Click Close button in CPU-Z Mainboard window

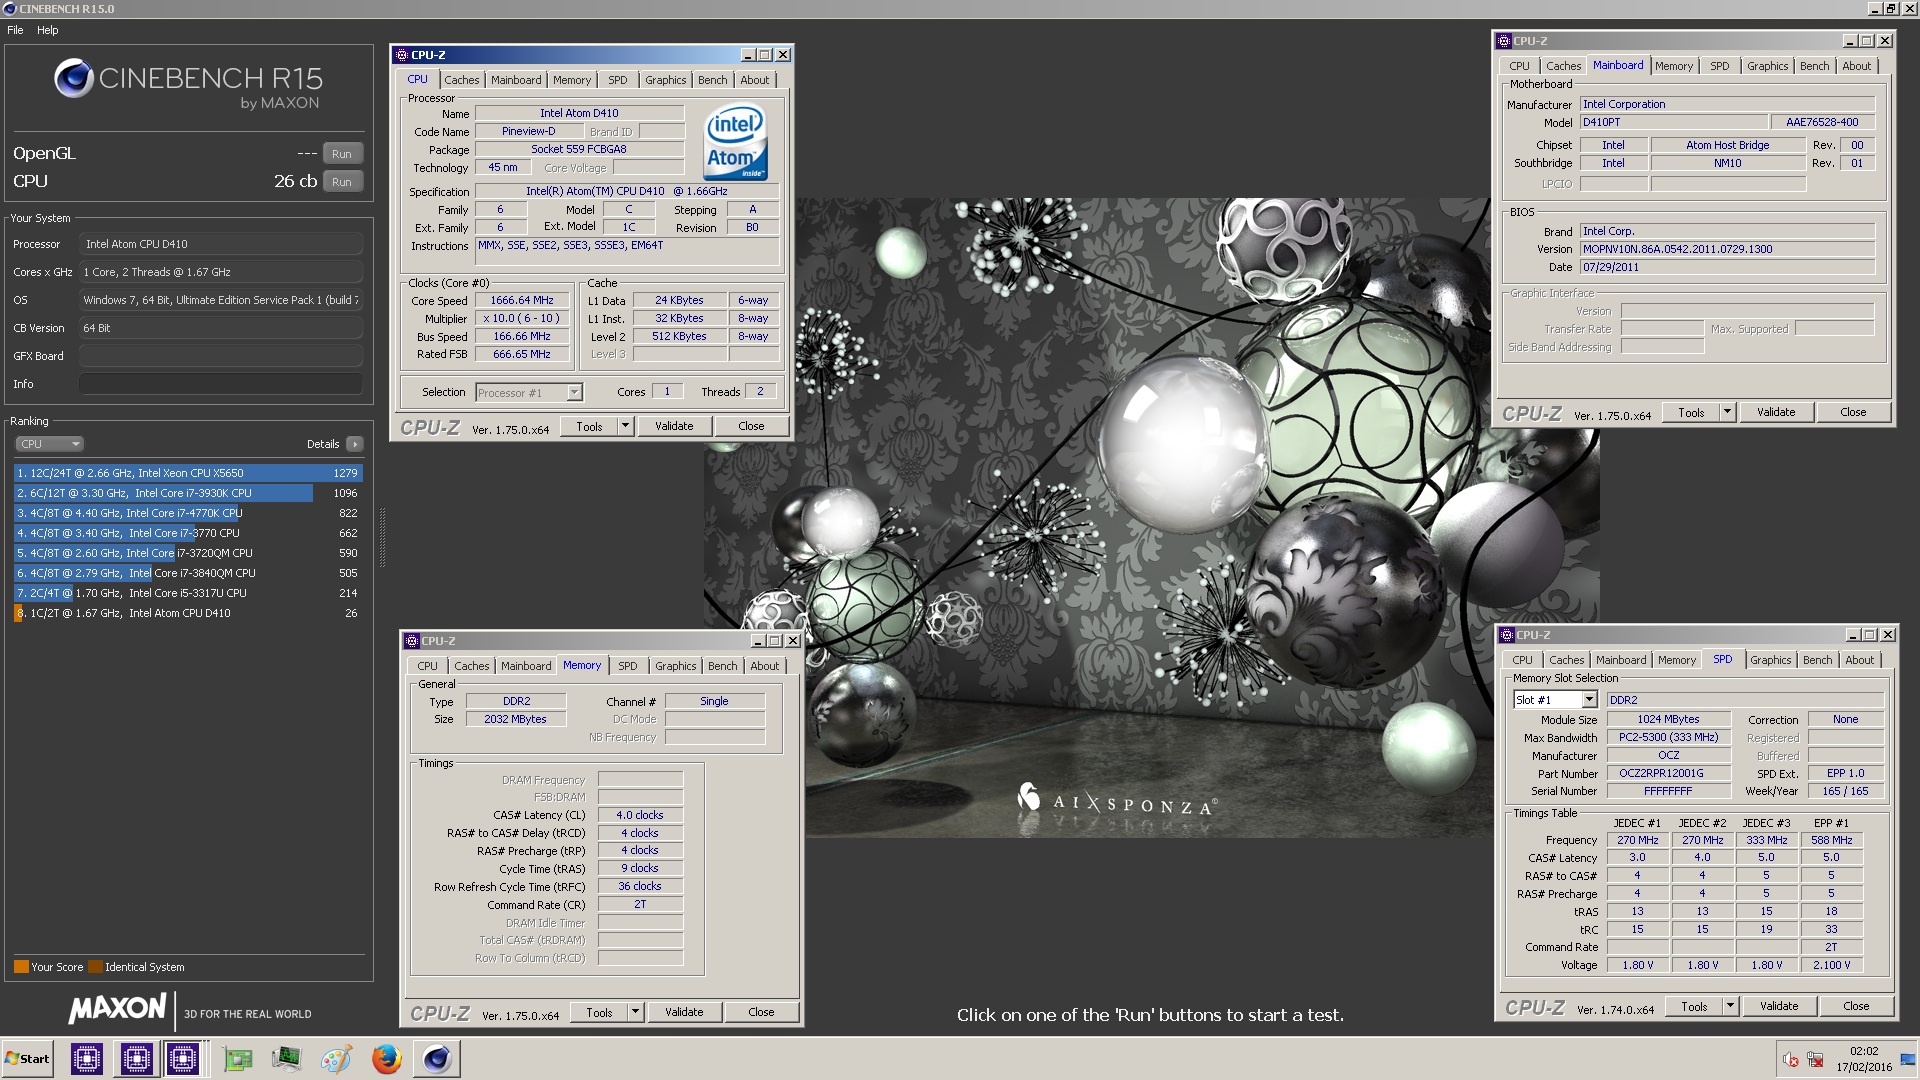coord(1852,413)
